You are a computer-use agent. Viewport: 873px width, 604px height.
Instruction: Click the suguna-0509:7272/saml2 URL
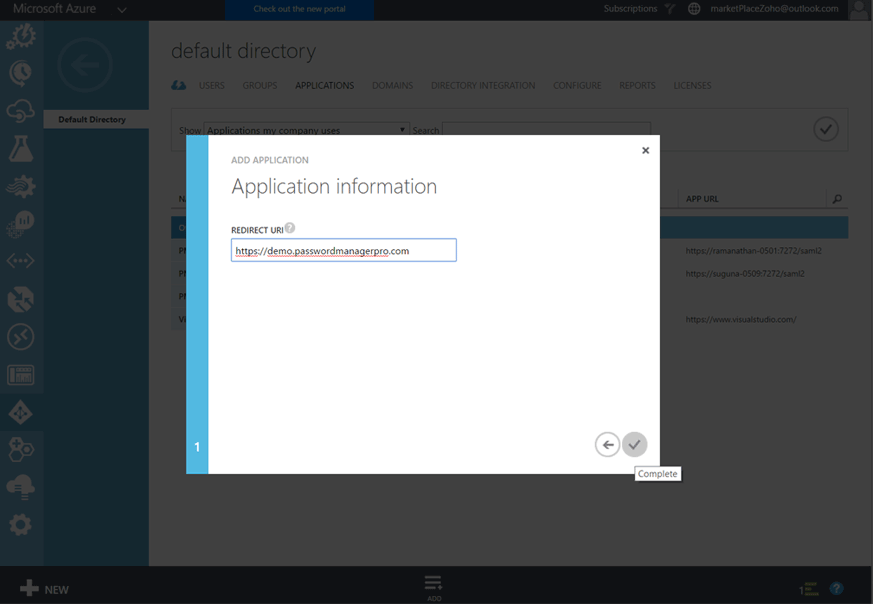point(745,273)
